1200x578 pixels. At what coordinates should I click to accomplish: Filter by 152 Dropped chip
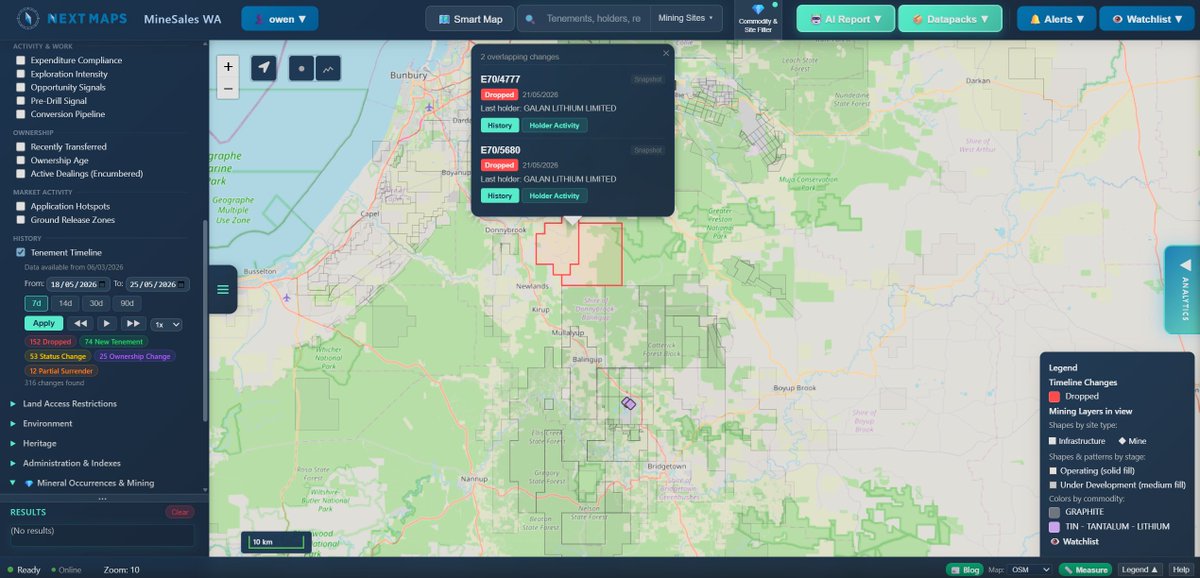(x=50, y=341)
